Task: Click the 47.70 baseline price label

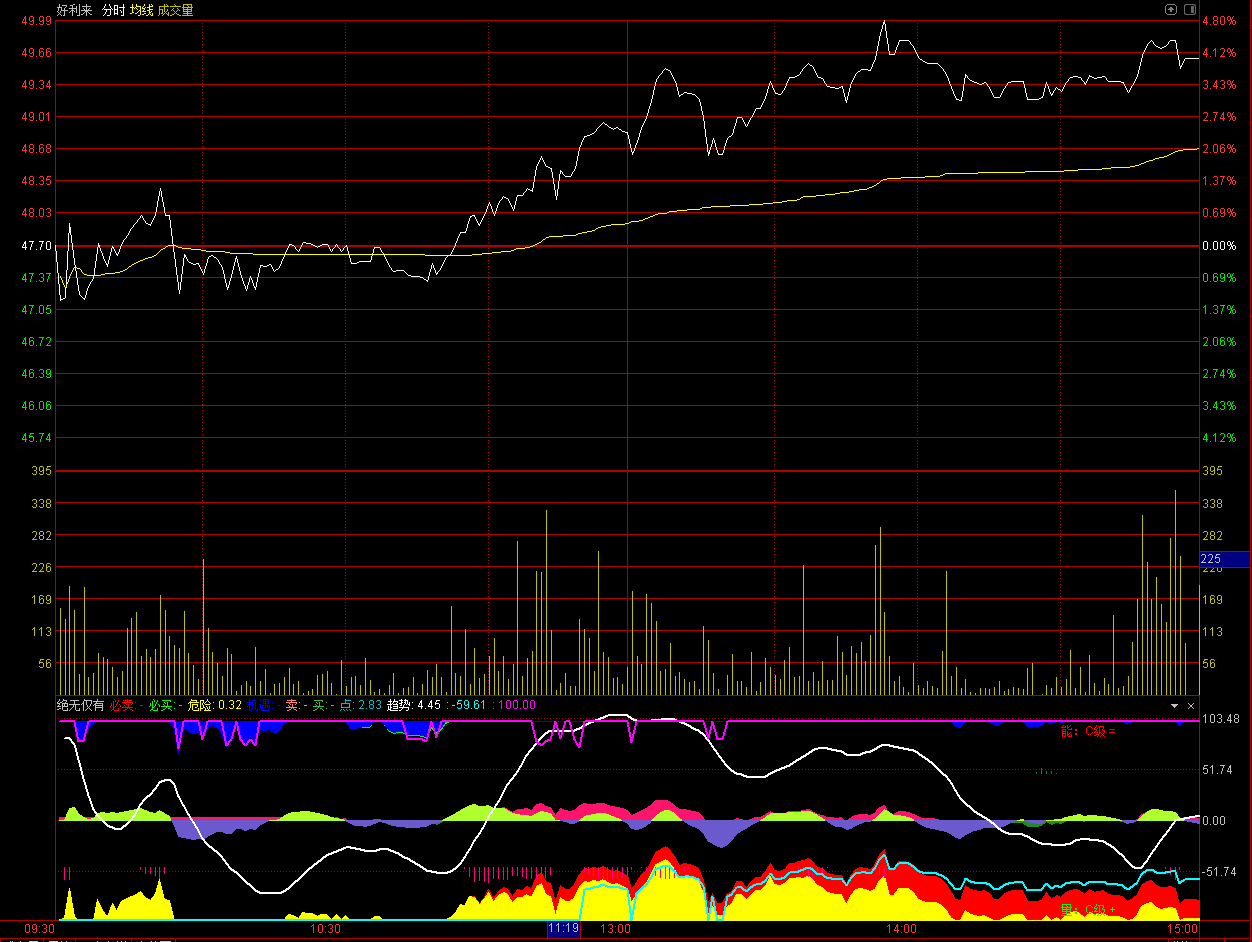Action: point(37,245)
